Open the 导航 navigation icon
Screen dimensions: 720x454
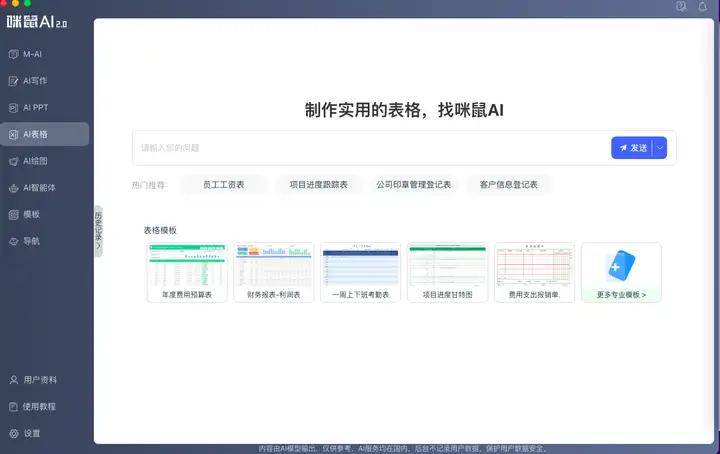pos(13,241)
